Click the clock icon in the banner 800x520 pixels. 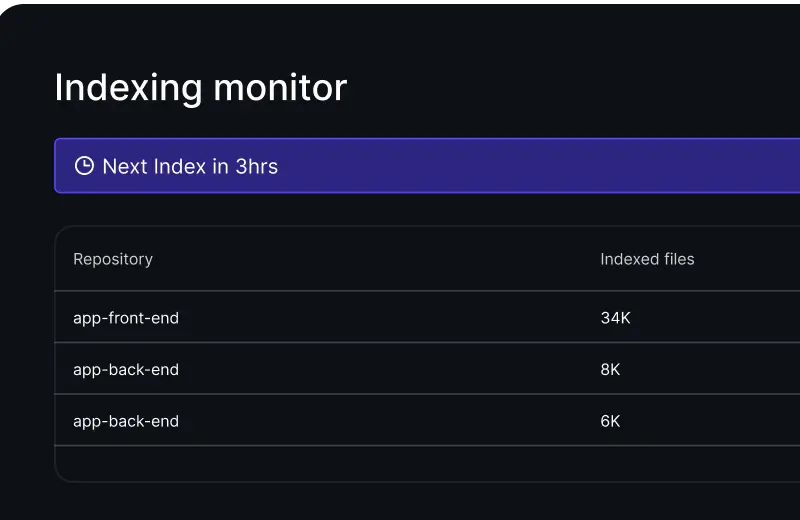click(85, 166)
